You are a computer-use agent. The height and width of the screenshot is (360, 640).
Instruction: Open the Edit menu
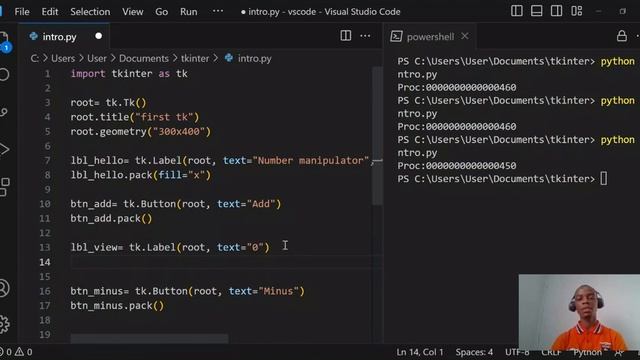[x=50, y=12]
